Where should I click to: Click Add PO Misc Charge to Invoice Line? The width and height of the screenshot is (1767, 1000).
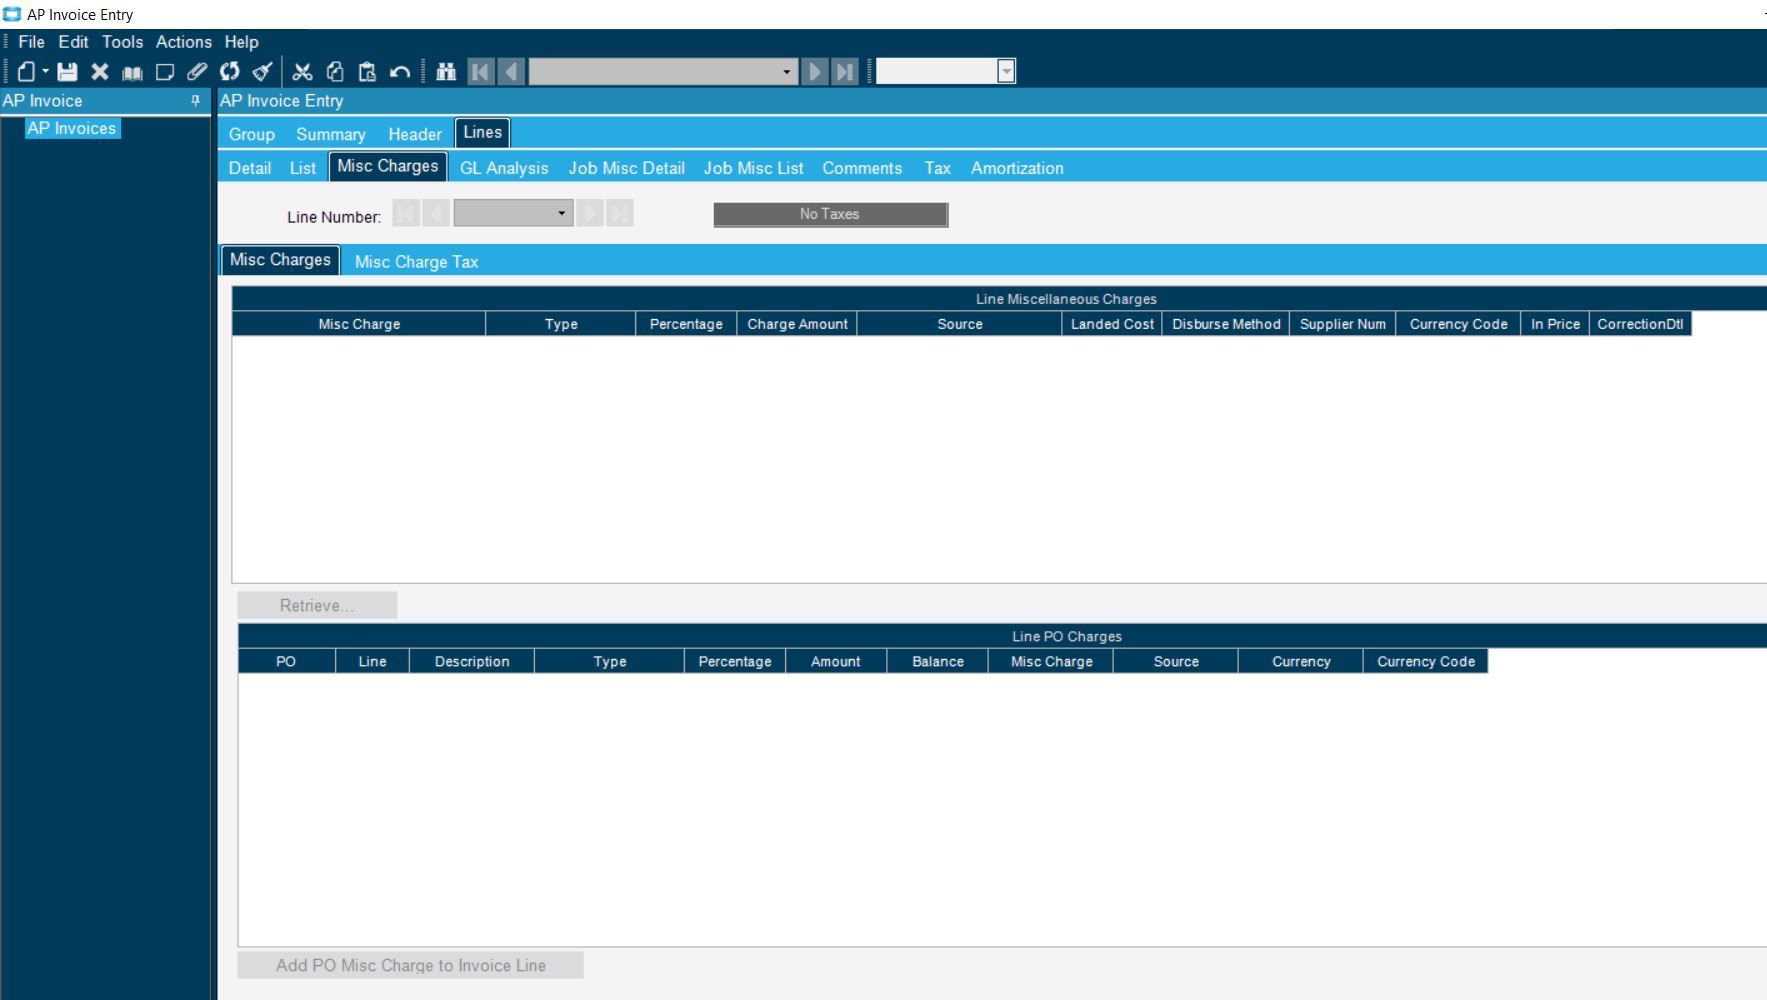coord(410,965)
